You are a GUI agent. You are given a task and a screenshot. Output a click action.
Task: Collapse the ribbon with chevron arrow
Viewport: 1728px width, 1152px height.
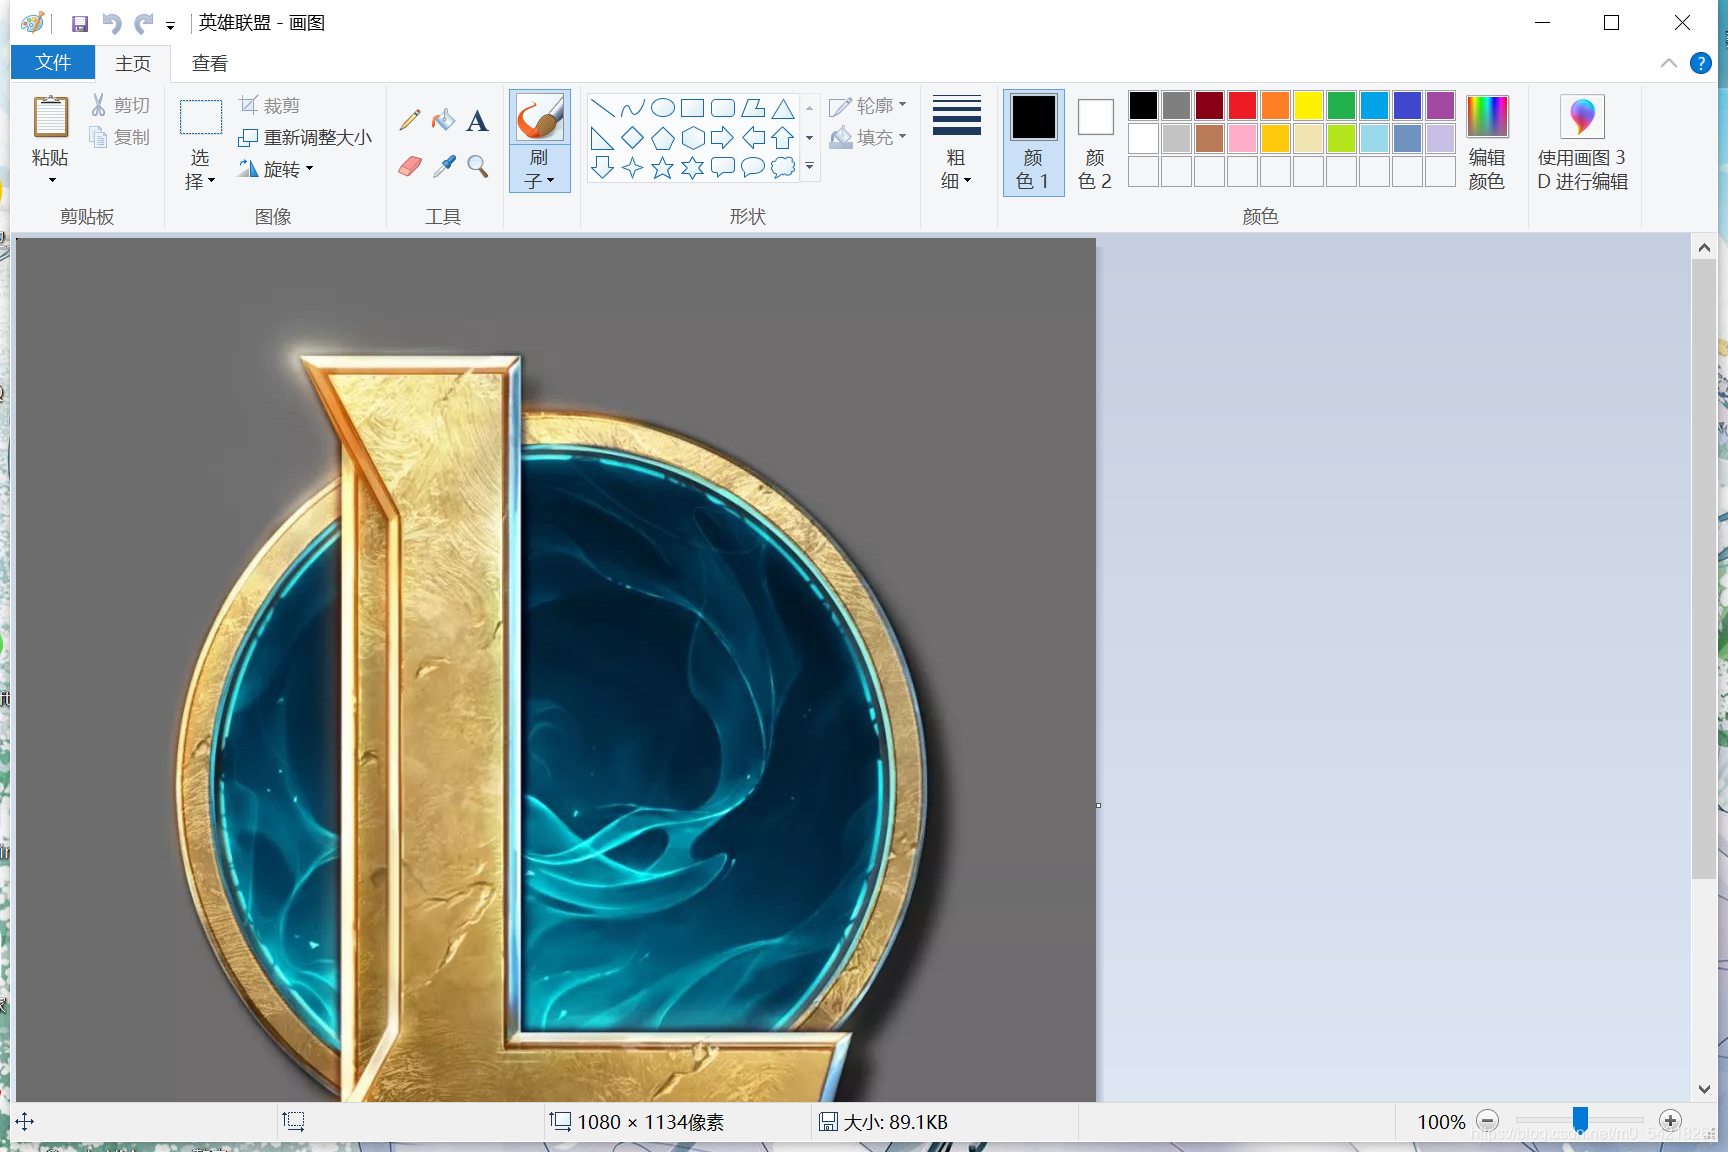point(1668,63)
